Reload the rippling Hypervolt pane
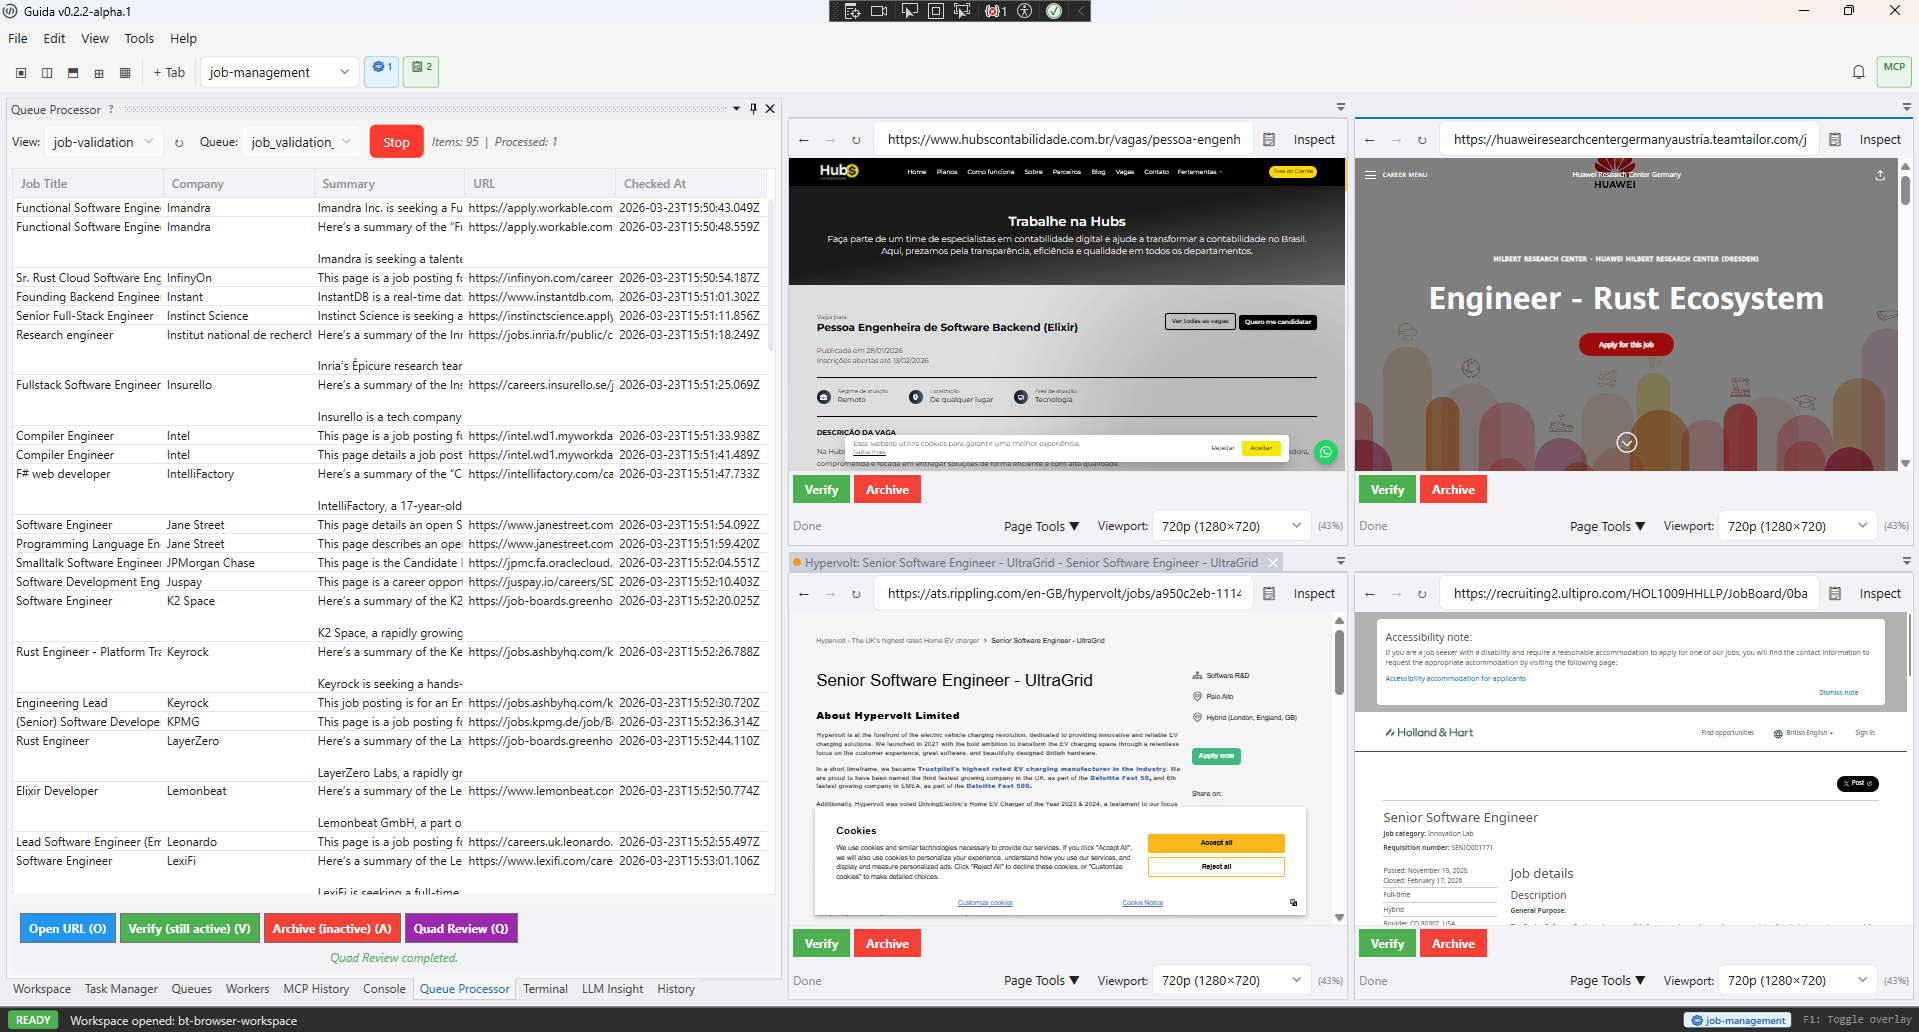Viewport: 1919px width, 1032px height. 856,594
